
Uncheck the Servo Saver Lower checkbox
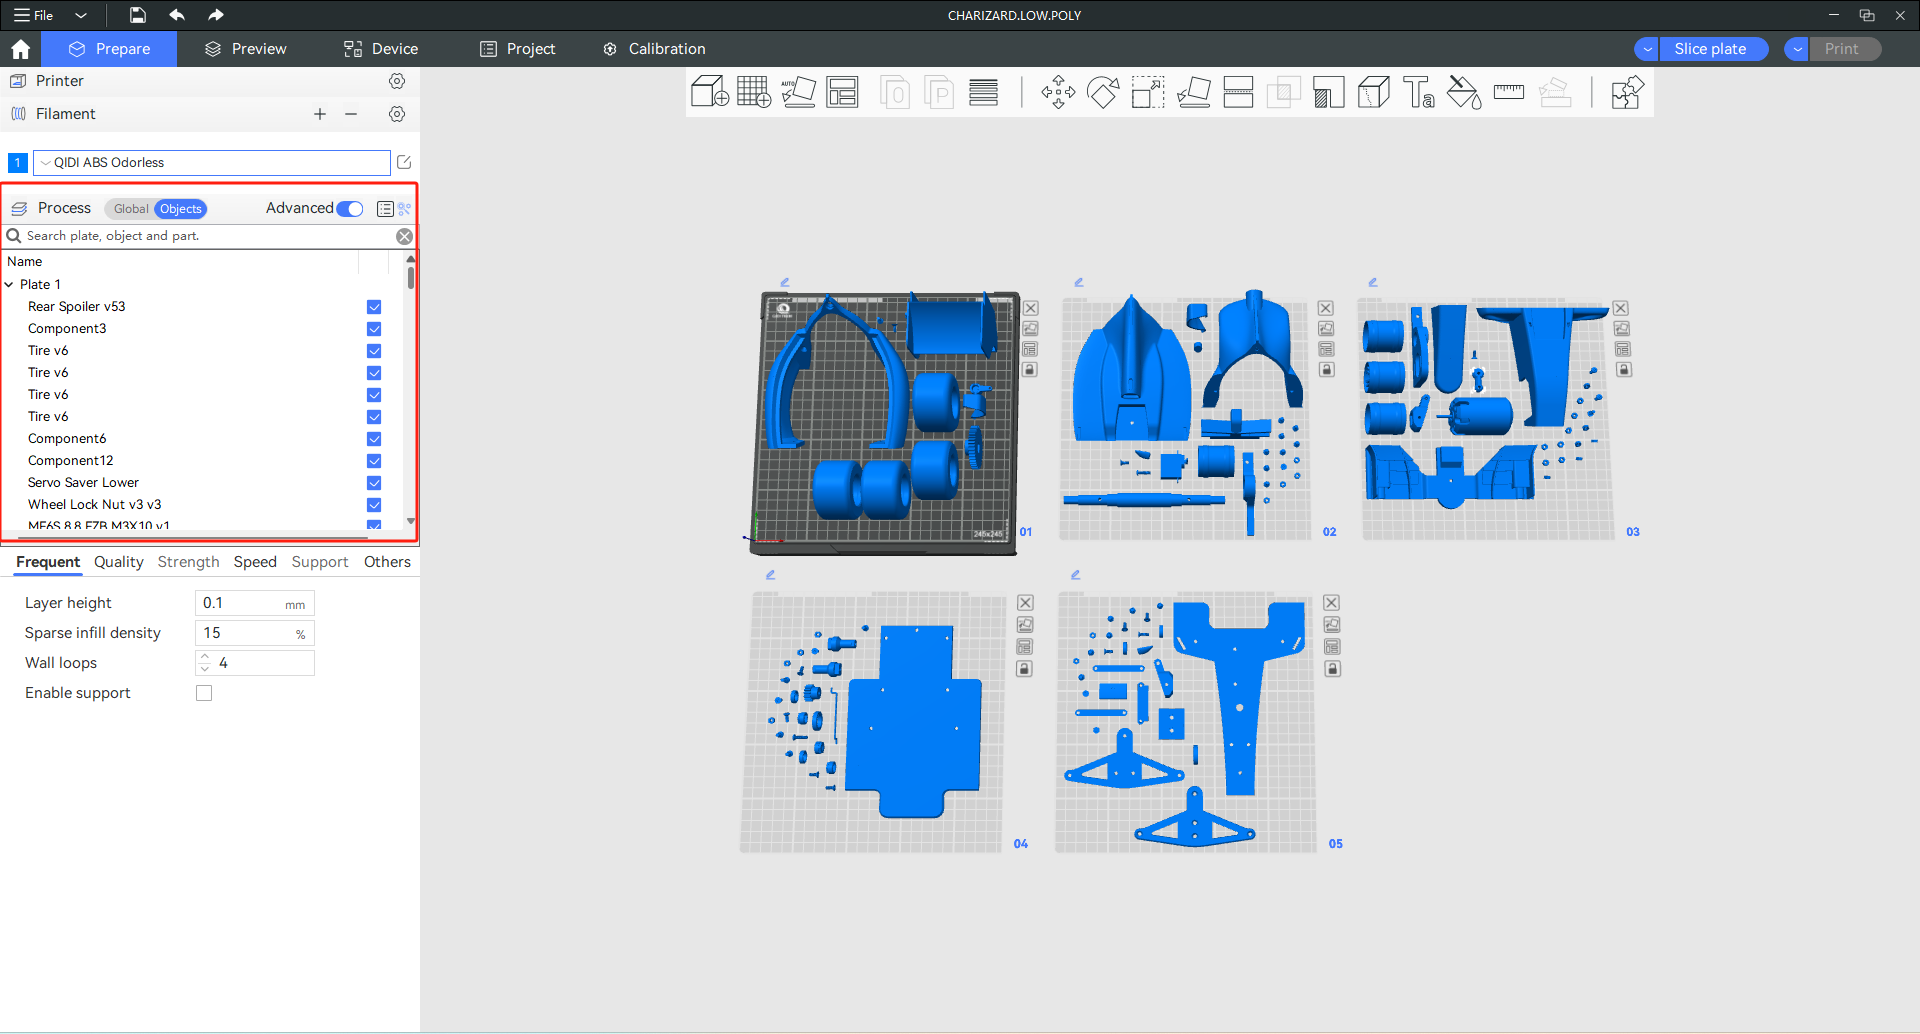point(374,483)
